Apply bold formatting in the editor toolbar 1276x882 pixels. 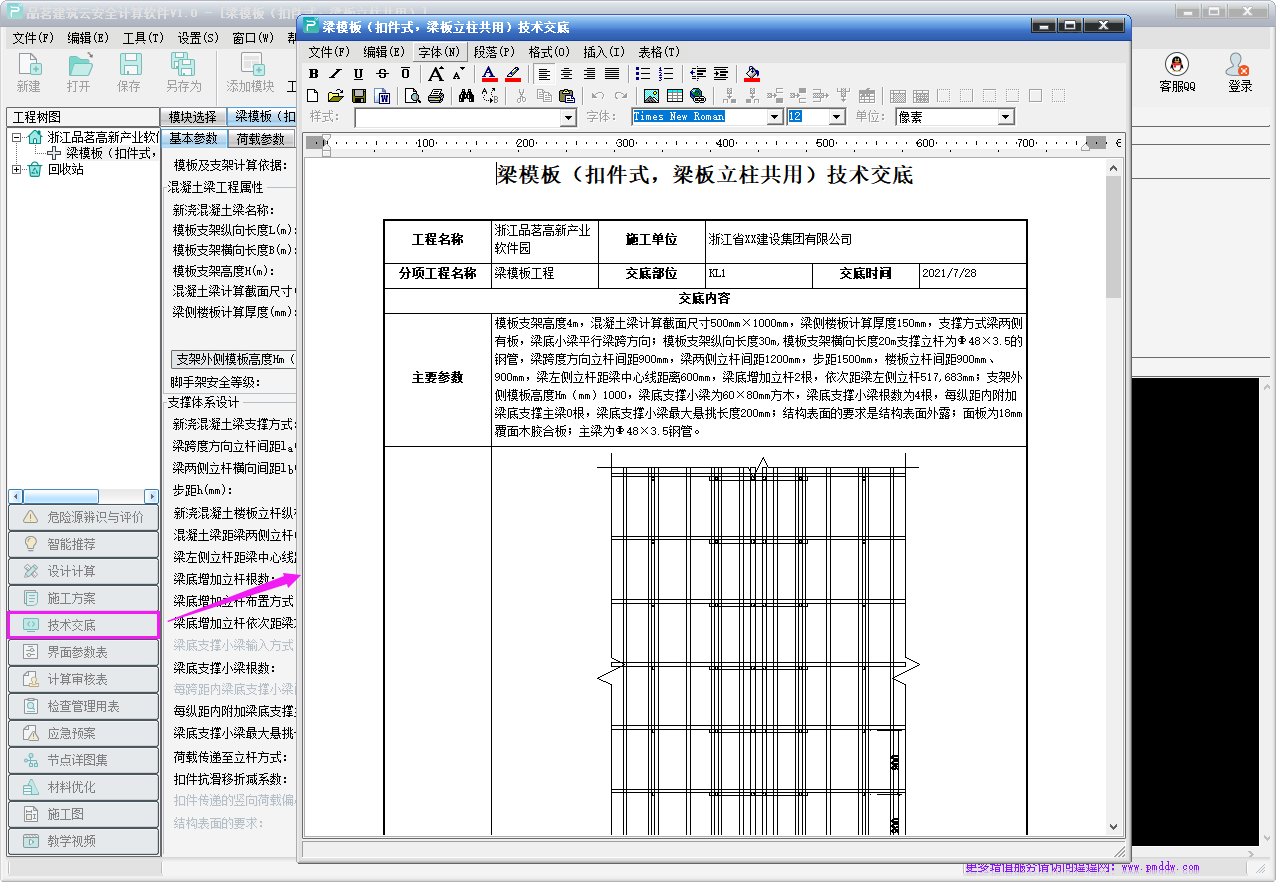[x=314, y=74]
